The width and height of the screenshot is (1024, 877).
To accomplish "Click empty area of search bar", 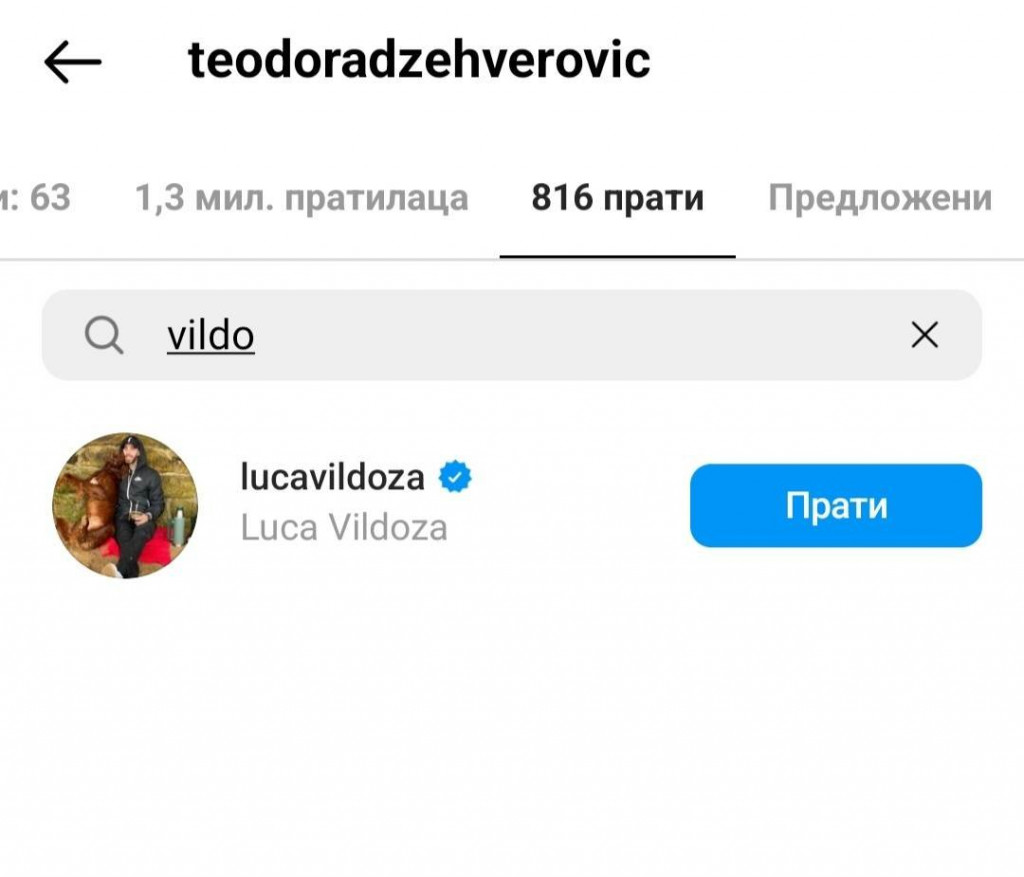I will 575,335.
